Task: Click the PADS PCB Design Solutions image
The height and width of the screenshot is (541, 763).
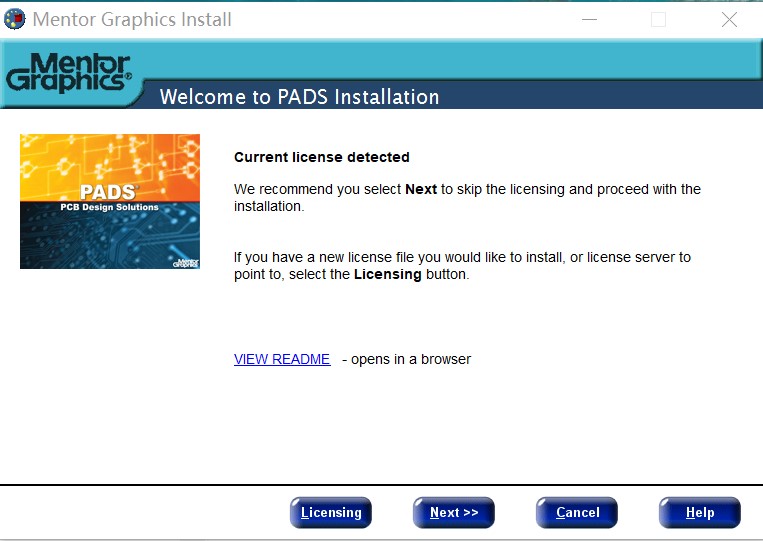Action: point(110,201)
